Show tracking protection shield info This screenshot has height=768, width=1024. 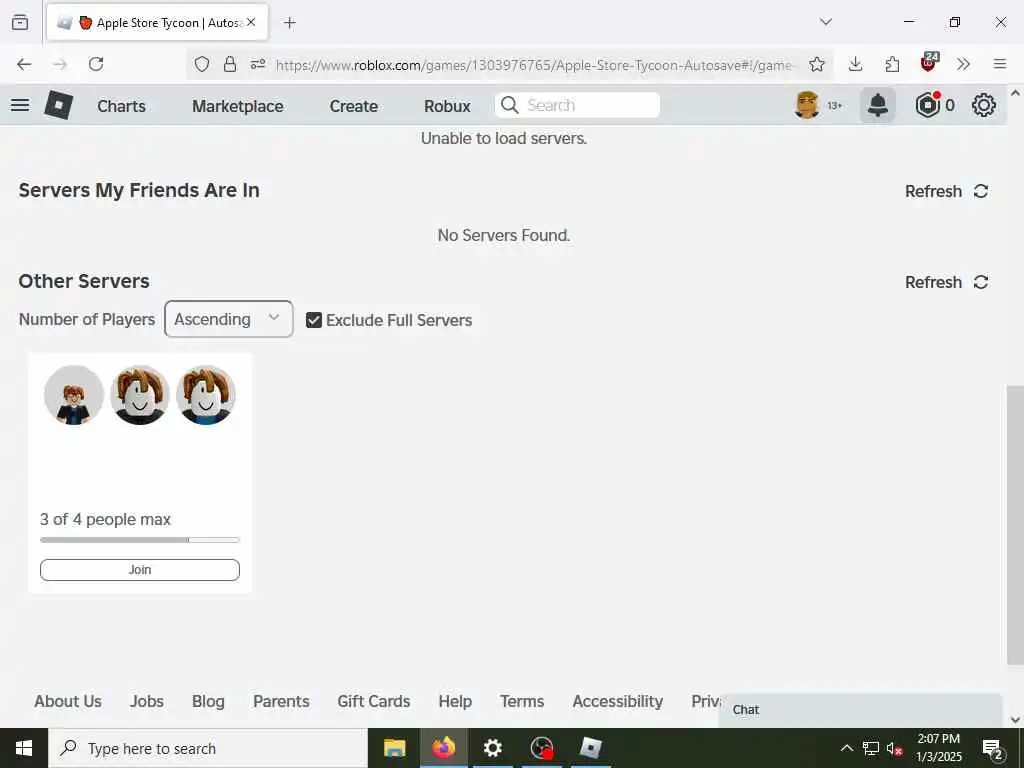tap(202, 64)
